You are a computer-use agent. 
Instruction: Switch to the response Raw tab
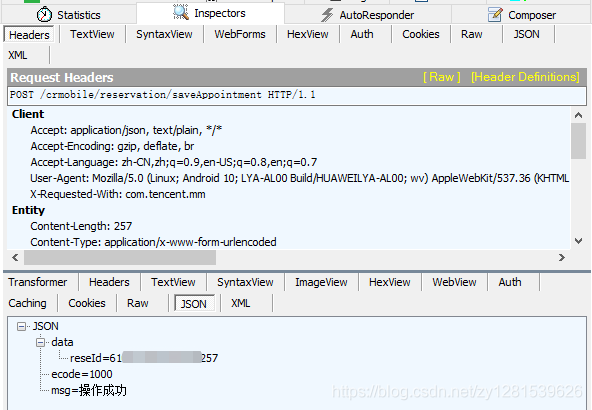(137, 303)
